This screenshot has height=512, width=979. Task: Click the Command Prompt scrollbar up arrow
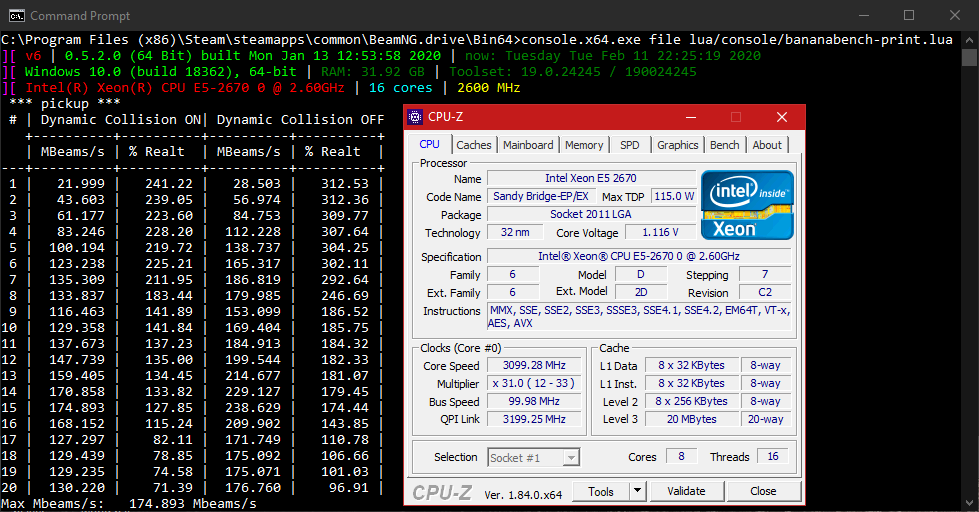(x=970, y=39)
